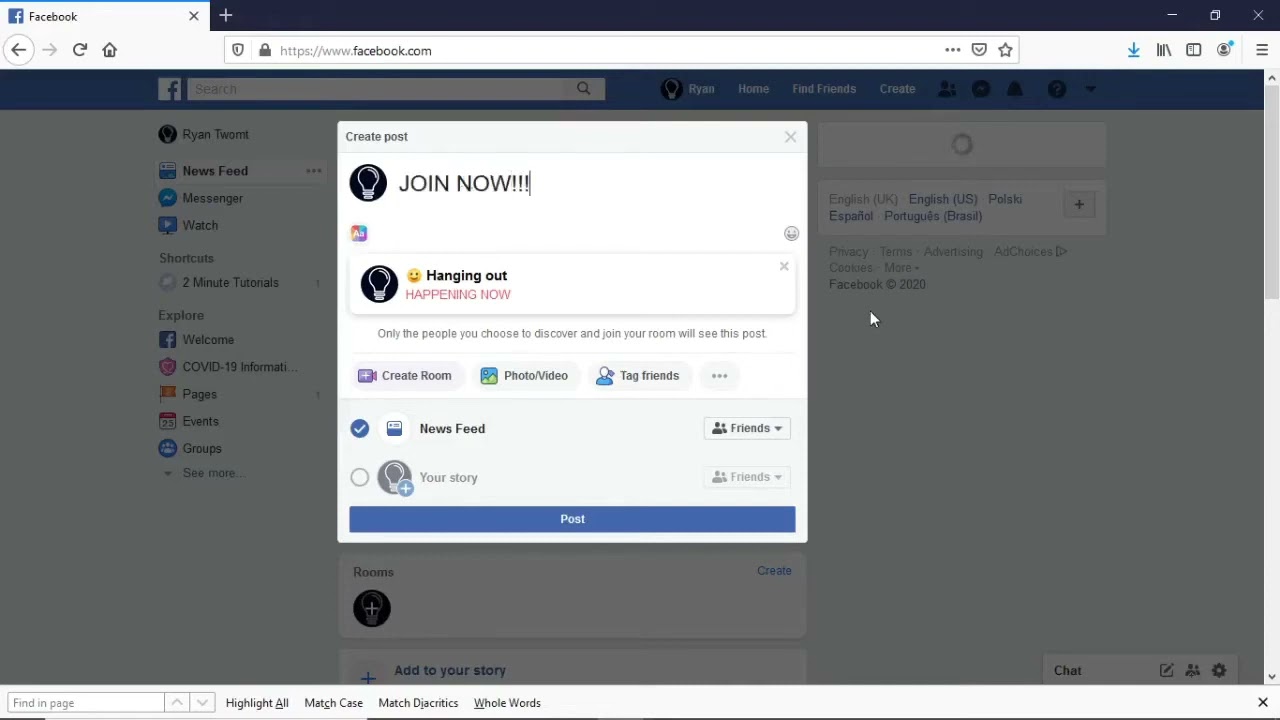The image size is (1280, 720).
Task: Click the Create Room button
Action: click(x=405, y=376)
